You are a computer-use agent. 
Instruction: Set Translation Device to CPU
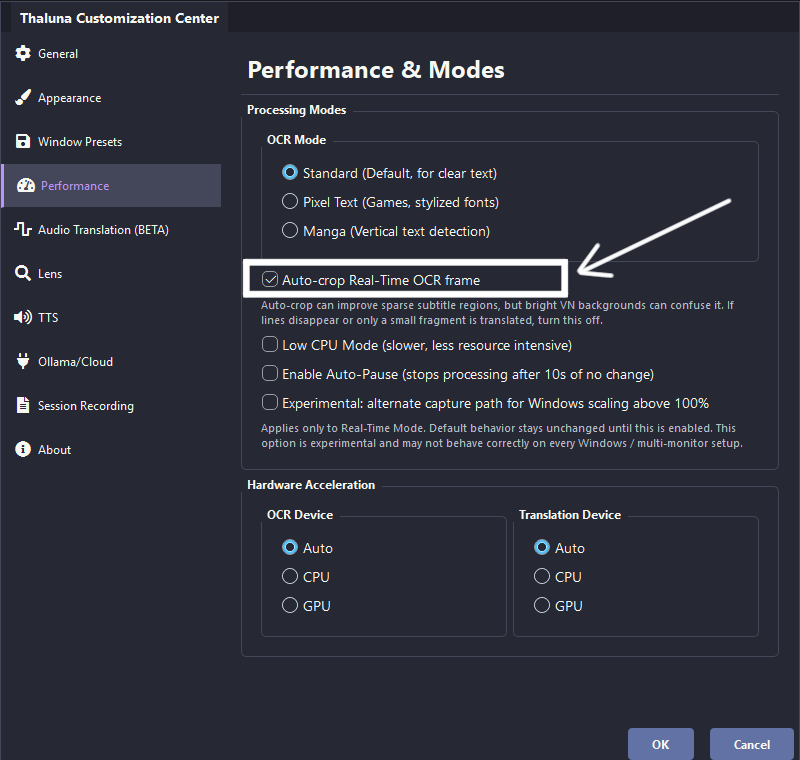click(542, 576)
